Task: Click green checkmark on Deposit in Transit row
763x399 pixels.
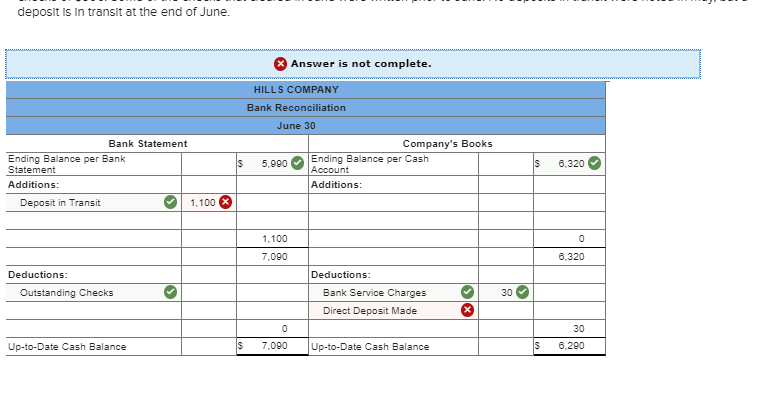Action: click(170, 202)
